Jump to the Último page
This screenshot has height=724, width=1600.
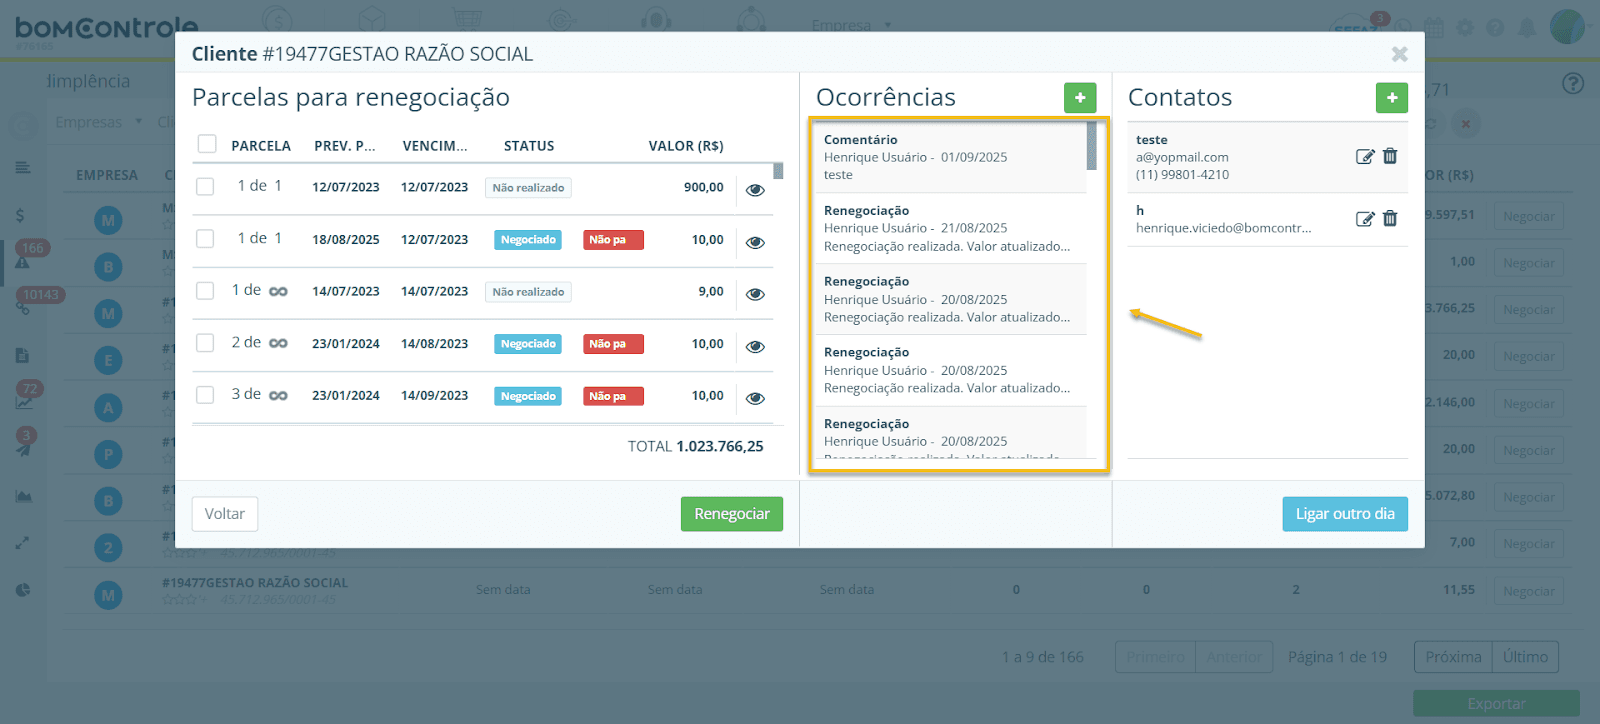click(x=1525, y=657)
